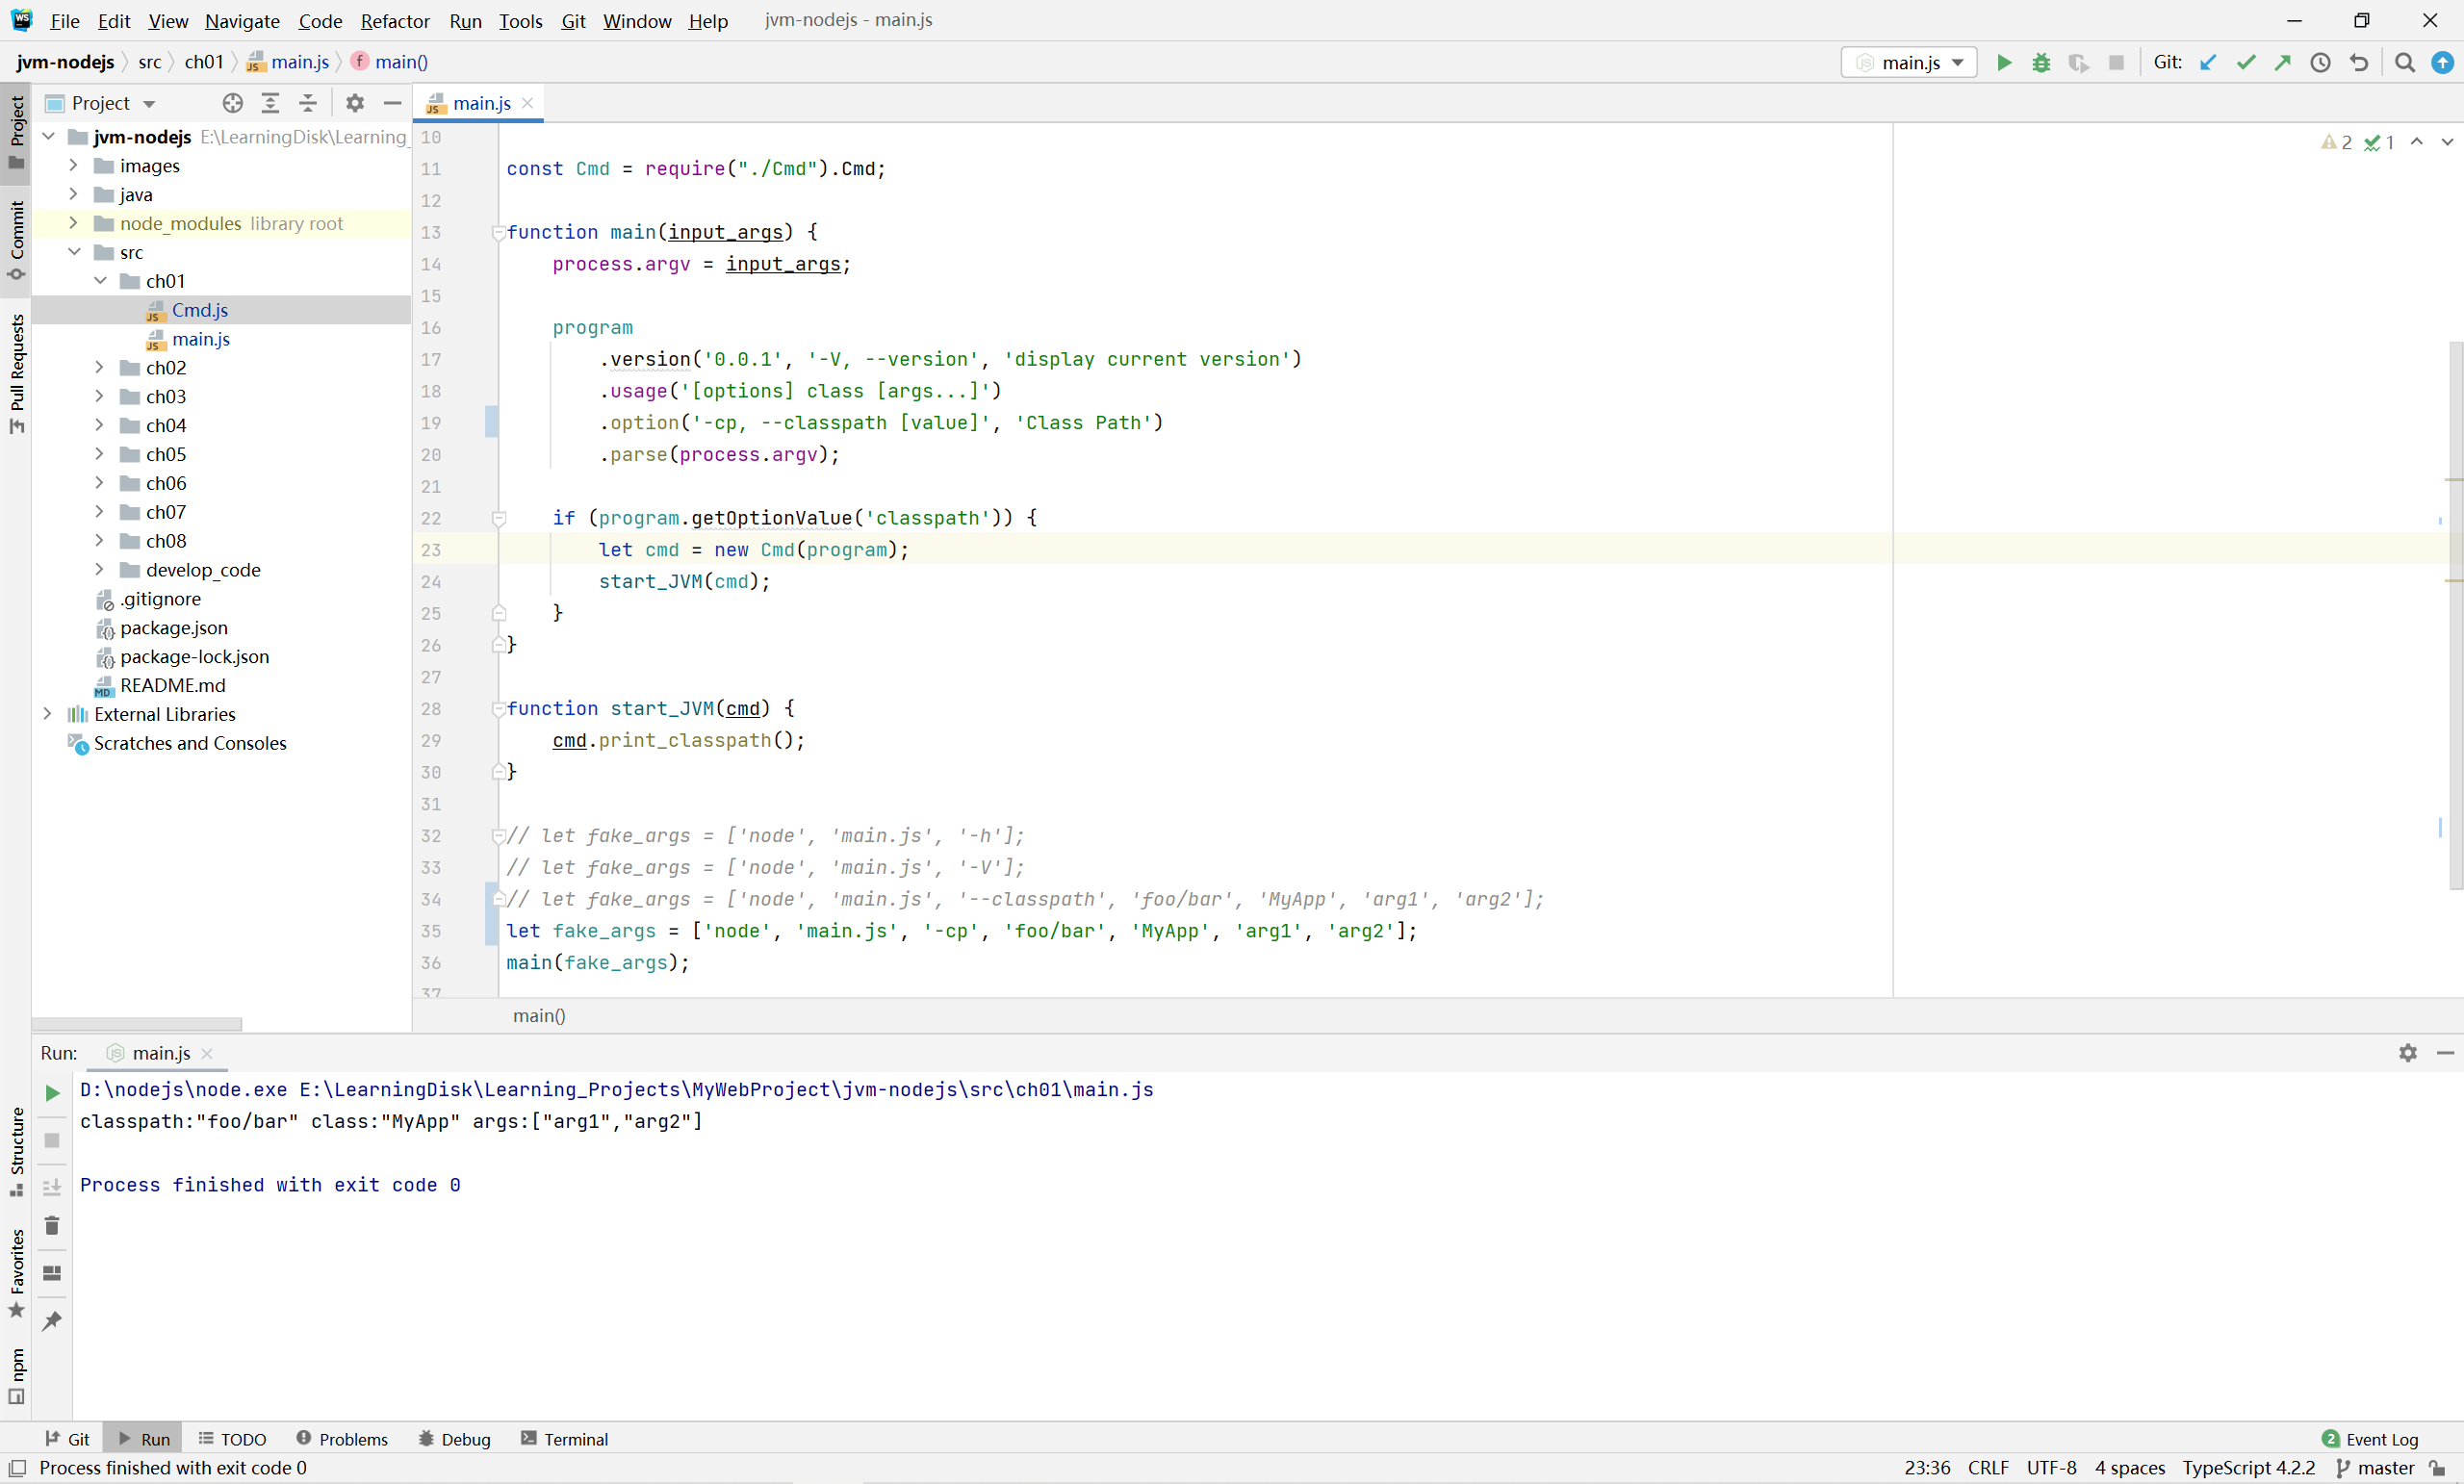Pin the Run tab with pin icon

[x=52, y=1320]
